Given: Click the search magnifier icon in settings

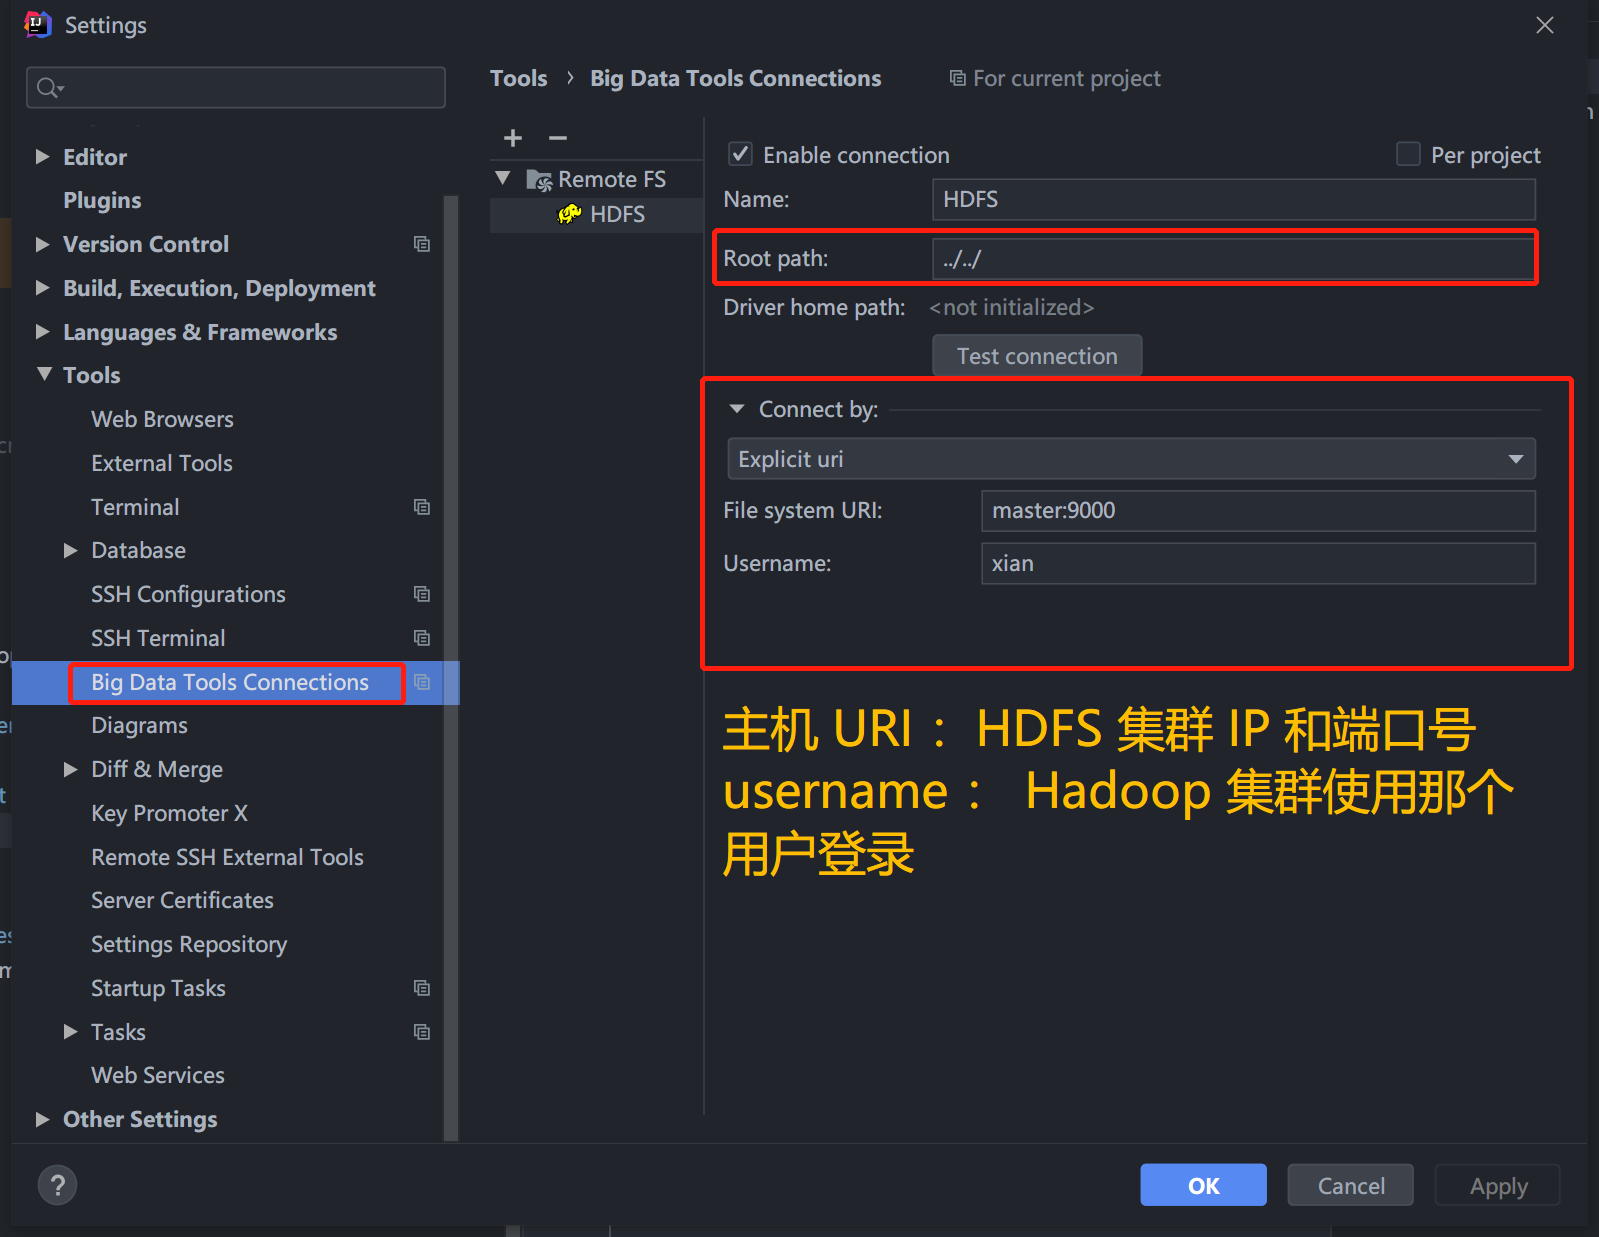Looking at the screenshot, I should (x=49, y=88).
